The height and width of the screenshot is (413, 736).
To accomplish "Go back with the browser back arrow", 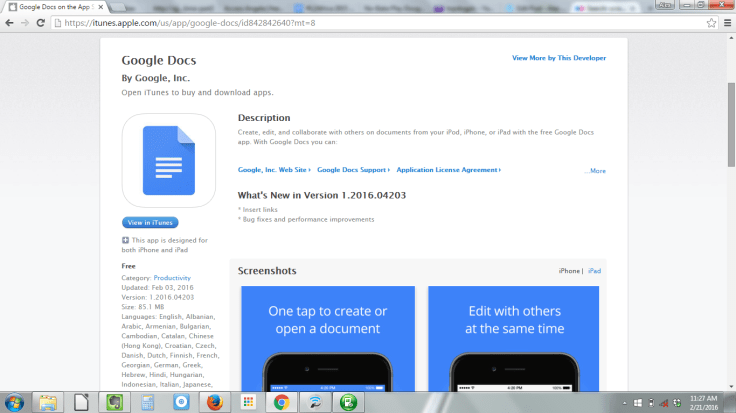I will (9, 23).
